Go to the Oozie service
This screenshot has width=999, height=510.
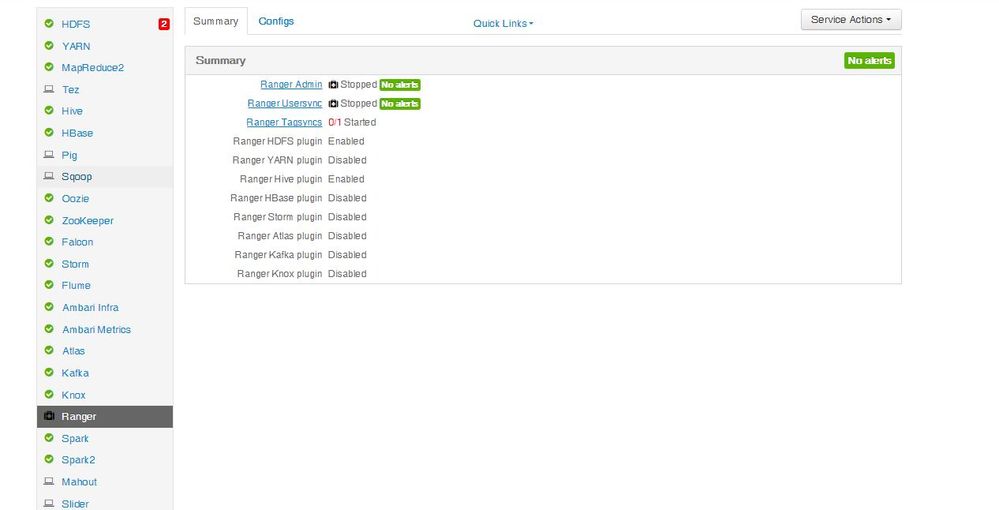(75, 198)
